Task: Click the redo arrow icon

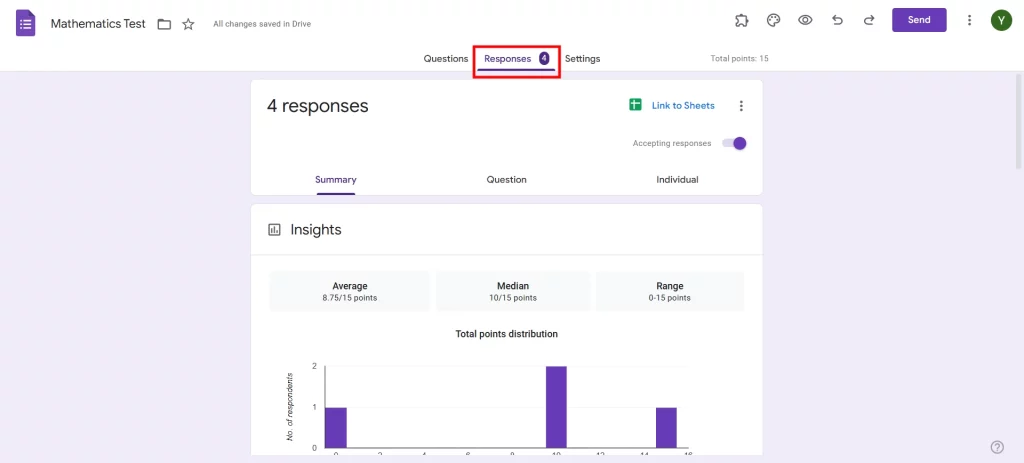Action: [869, 20]
